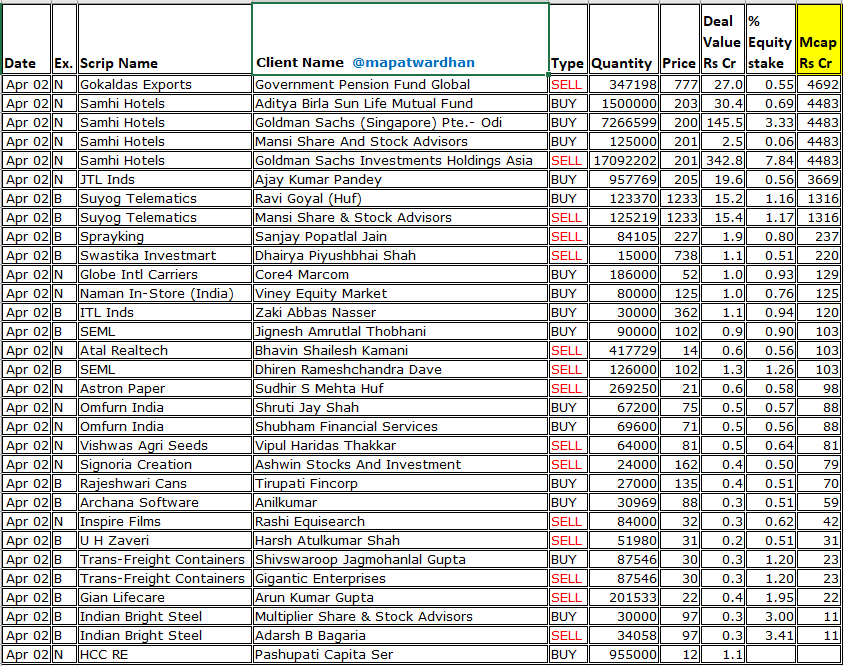Click Vishwas Agri Seeds cell
The height and width of the screenshot is (666, 843).
(165, 445)
